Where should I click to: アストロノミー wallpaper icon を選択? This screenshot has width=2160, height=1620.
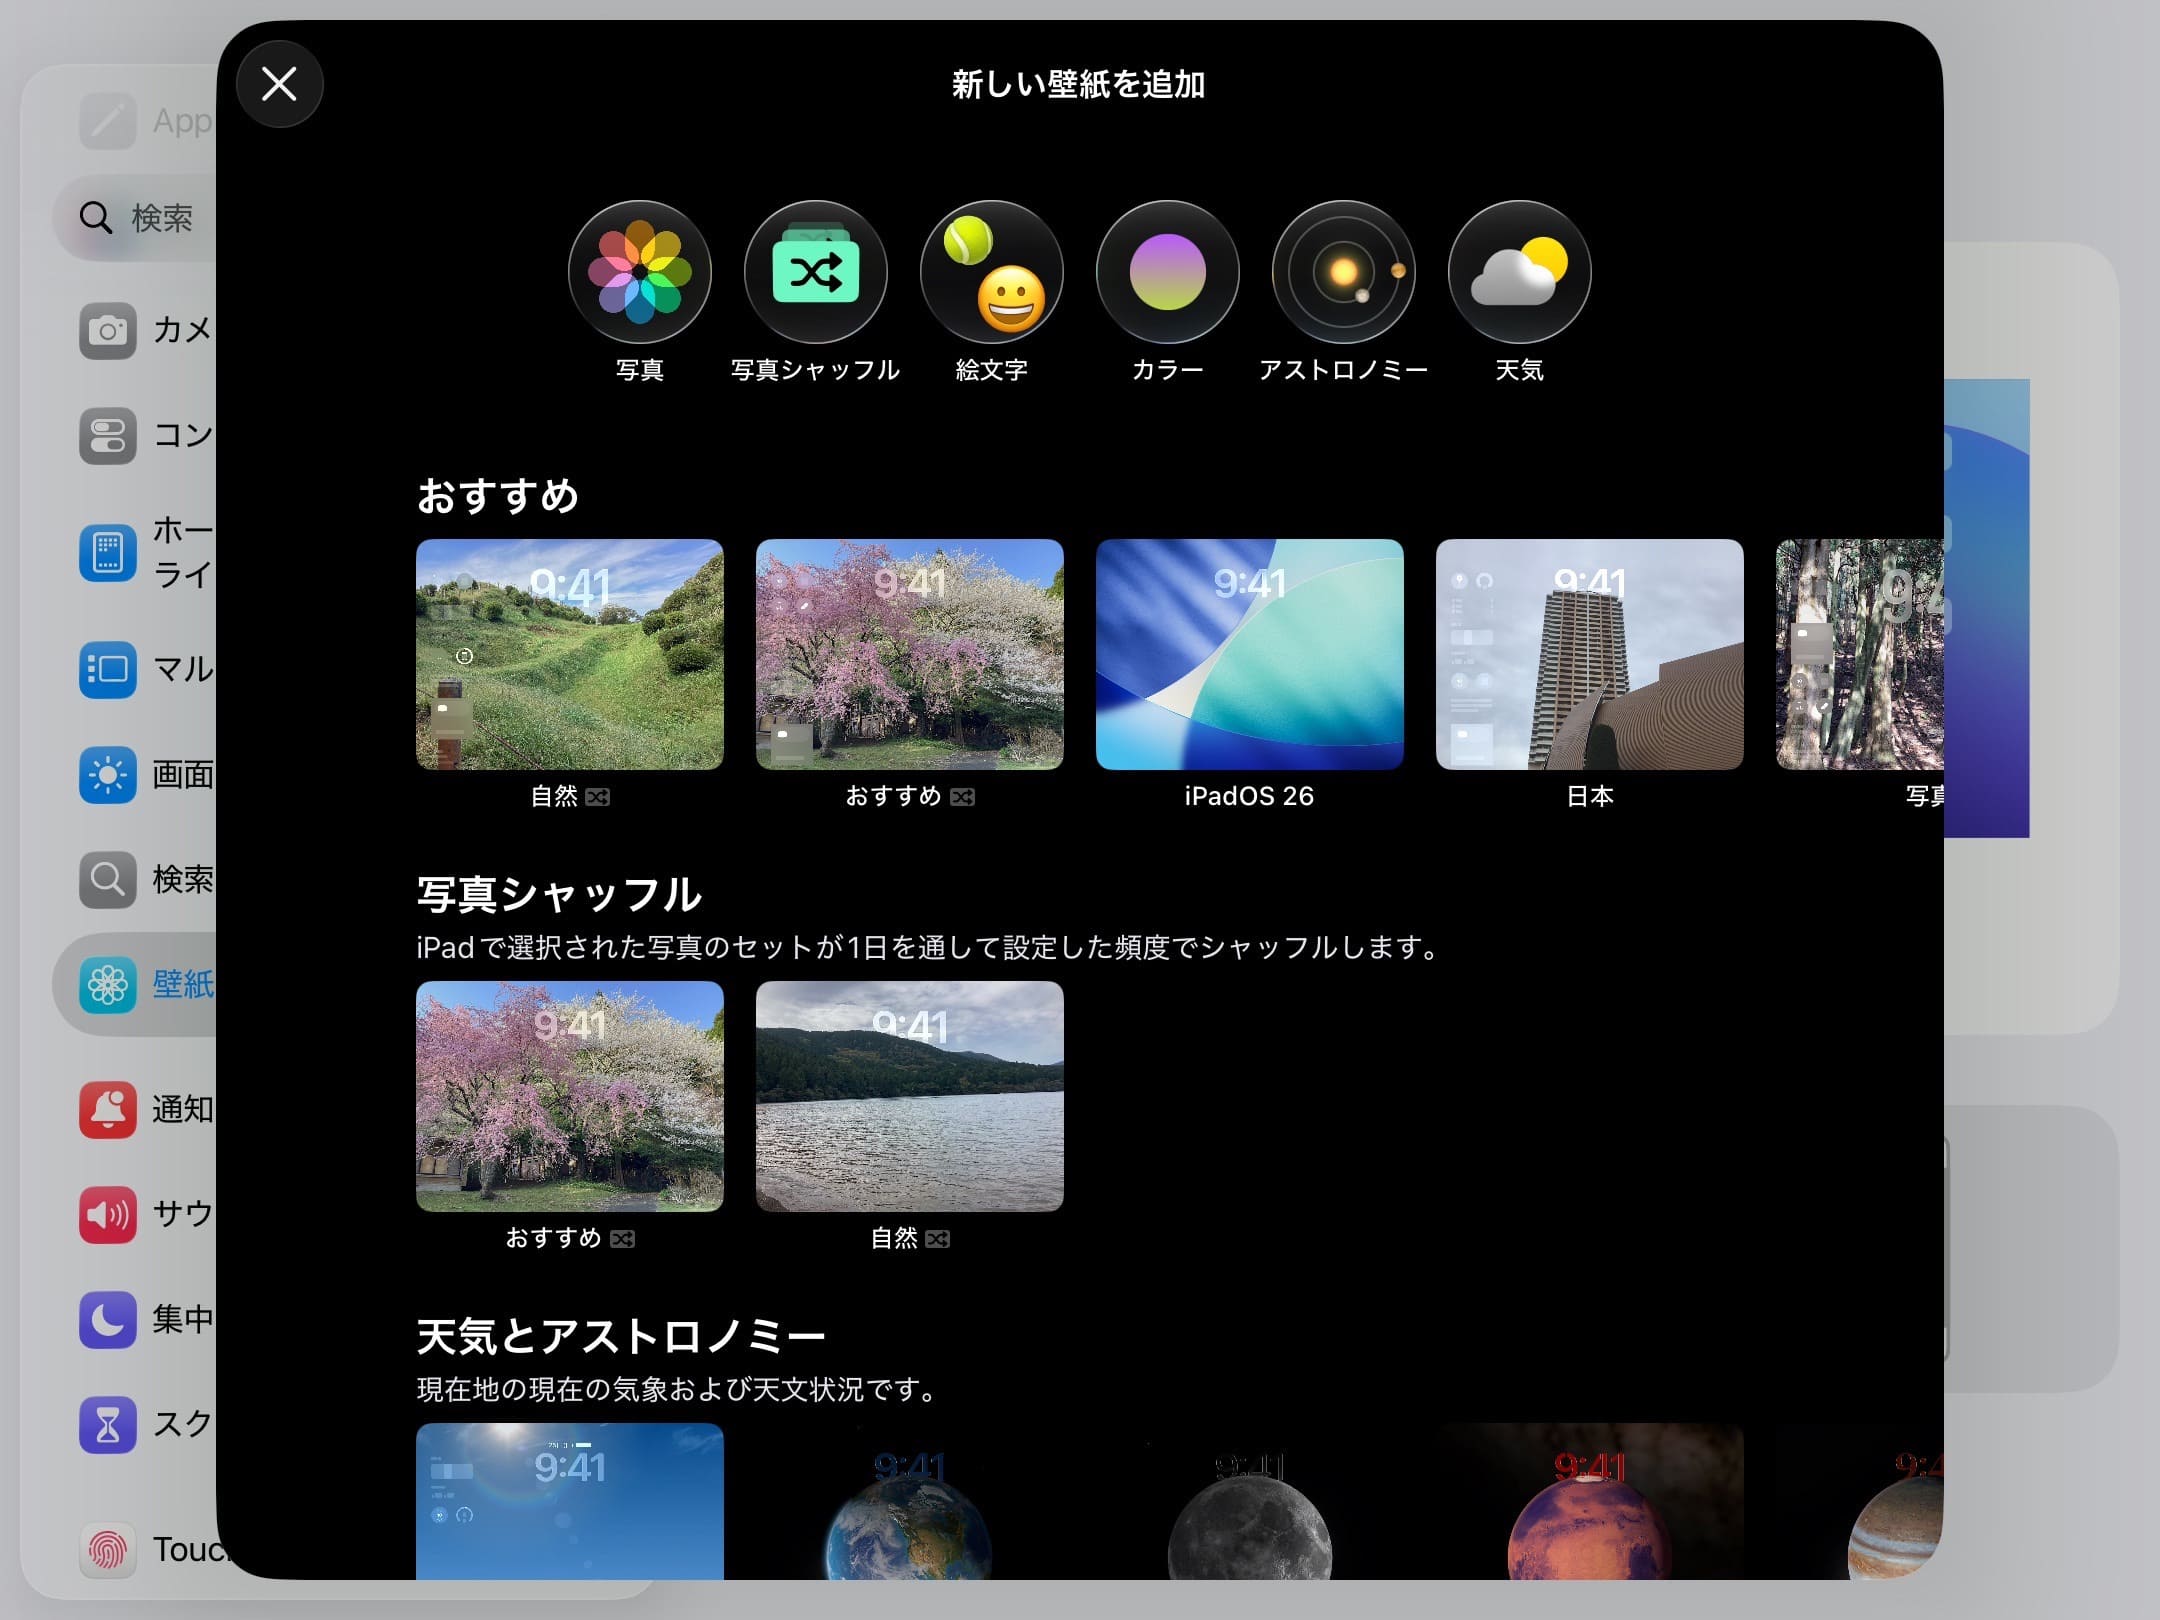[x=1344, y=272]
